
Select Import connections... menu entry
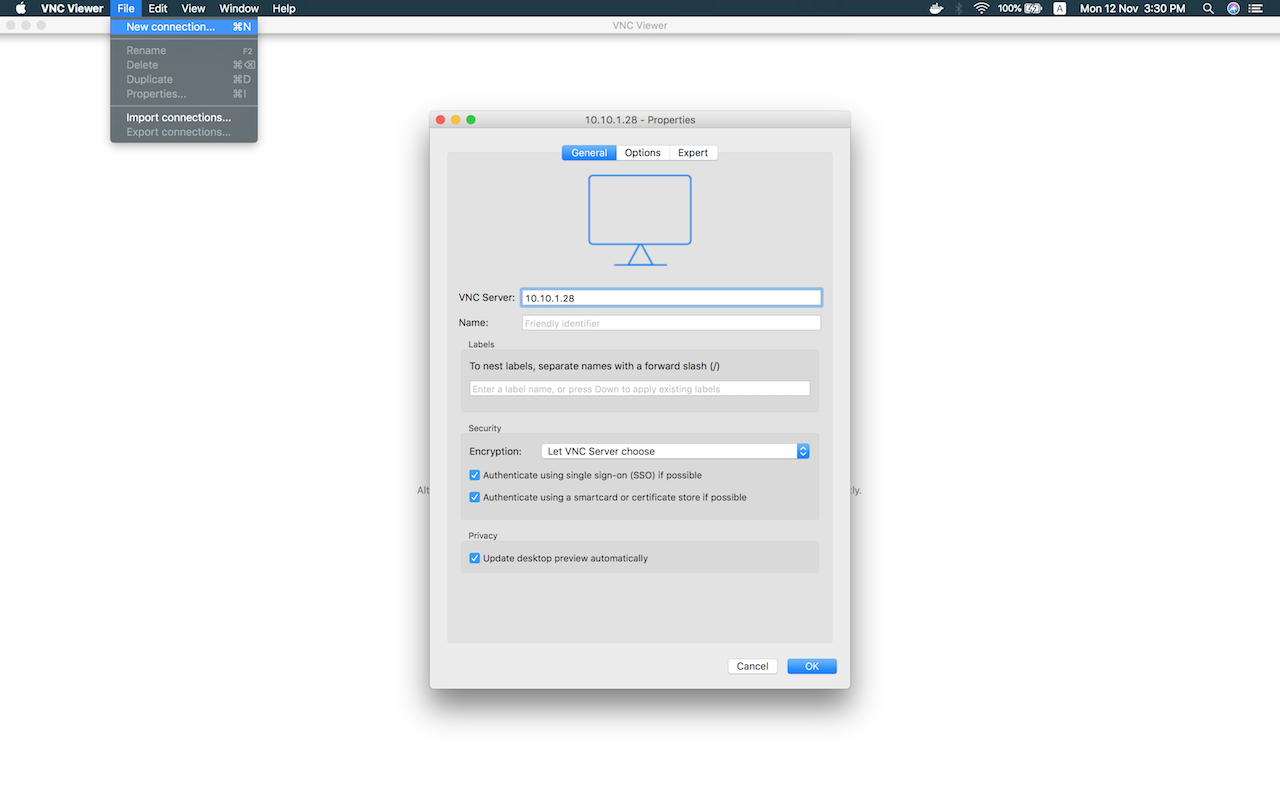click(184, 117)
